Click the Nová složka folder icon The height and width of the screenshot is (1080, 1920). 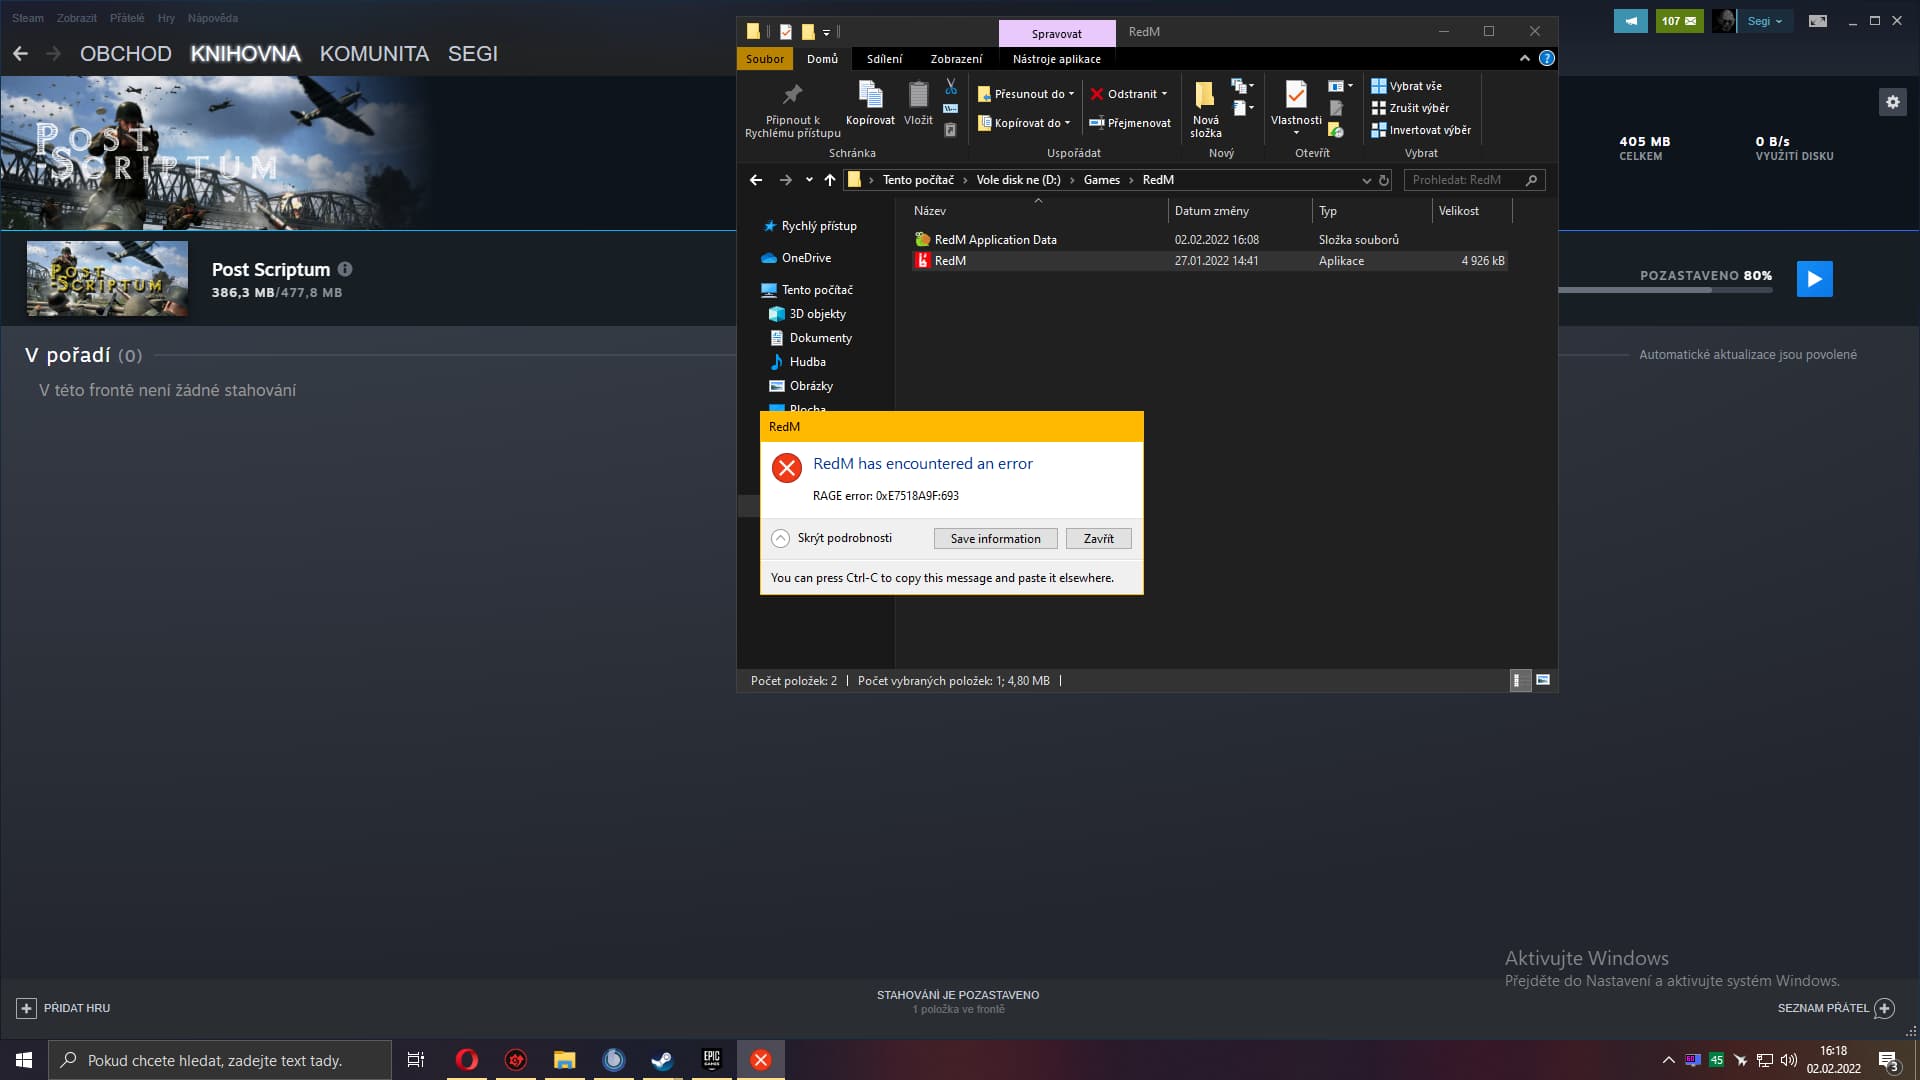tap(1205, 95)
